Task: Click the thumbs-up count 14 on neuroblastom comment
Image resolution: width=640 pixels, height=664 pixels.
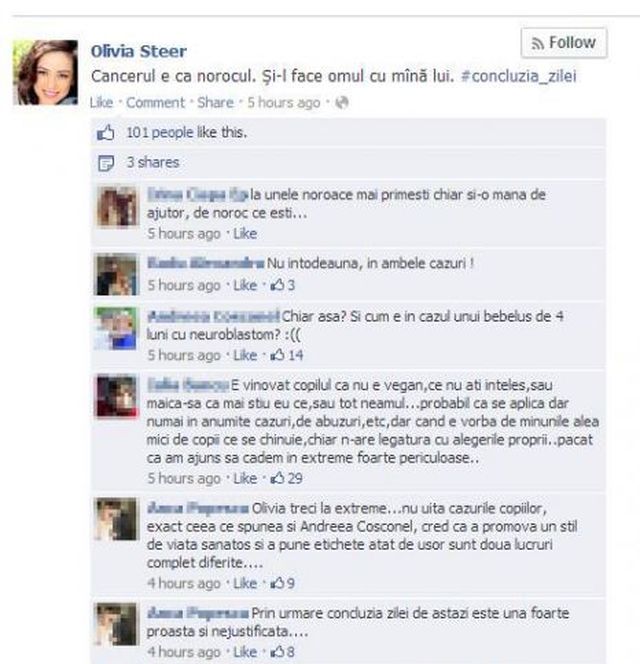Action: point(287,355)
